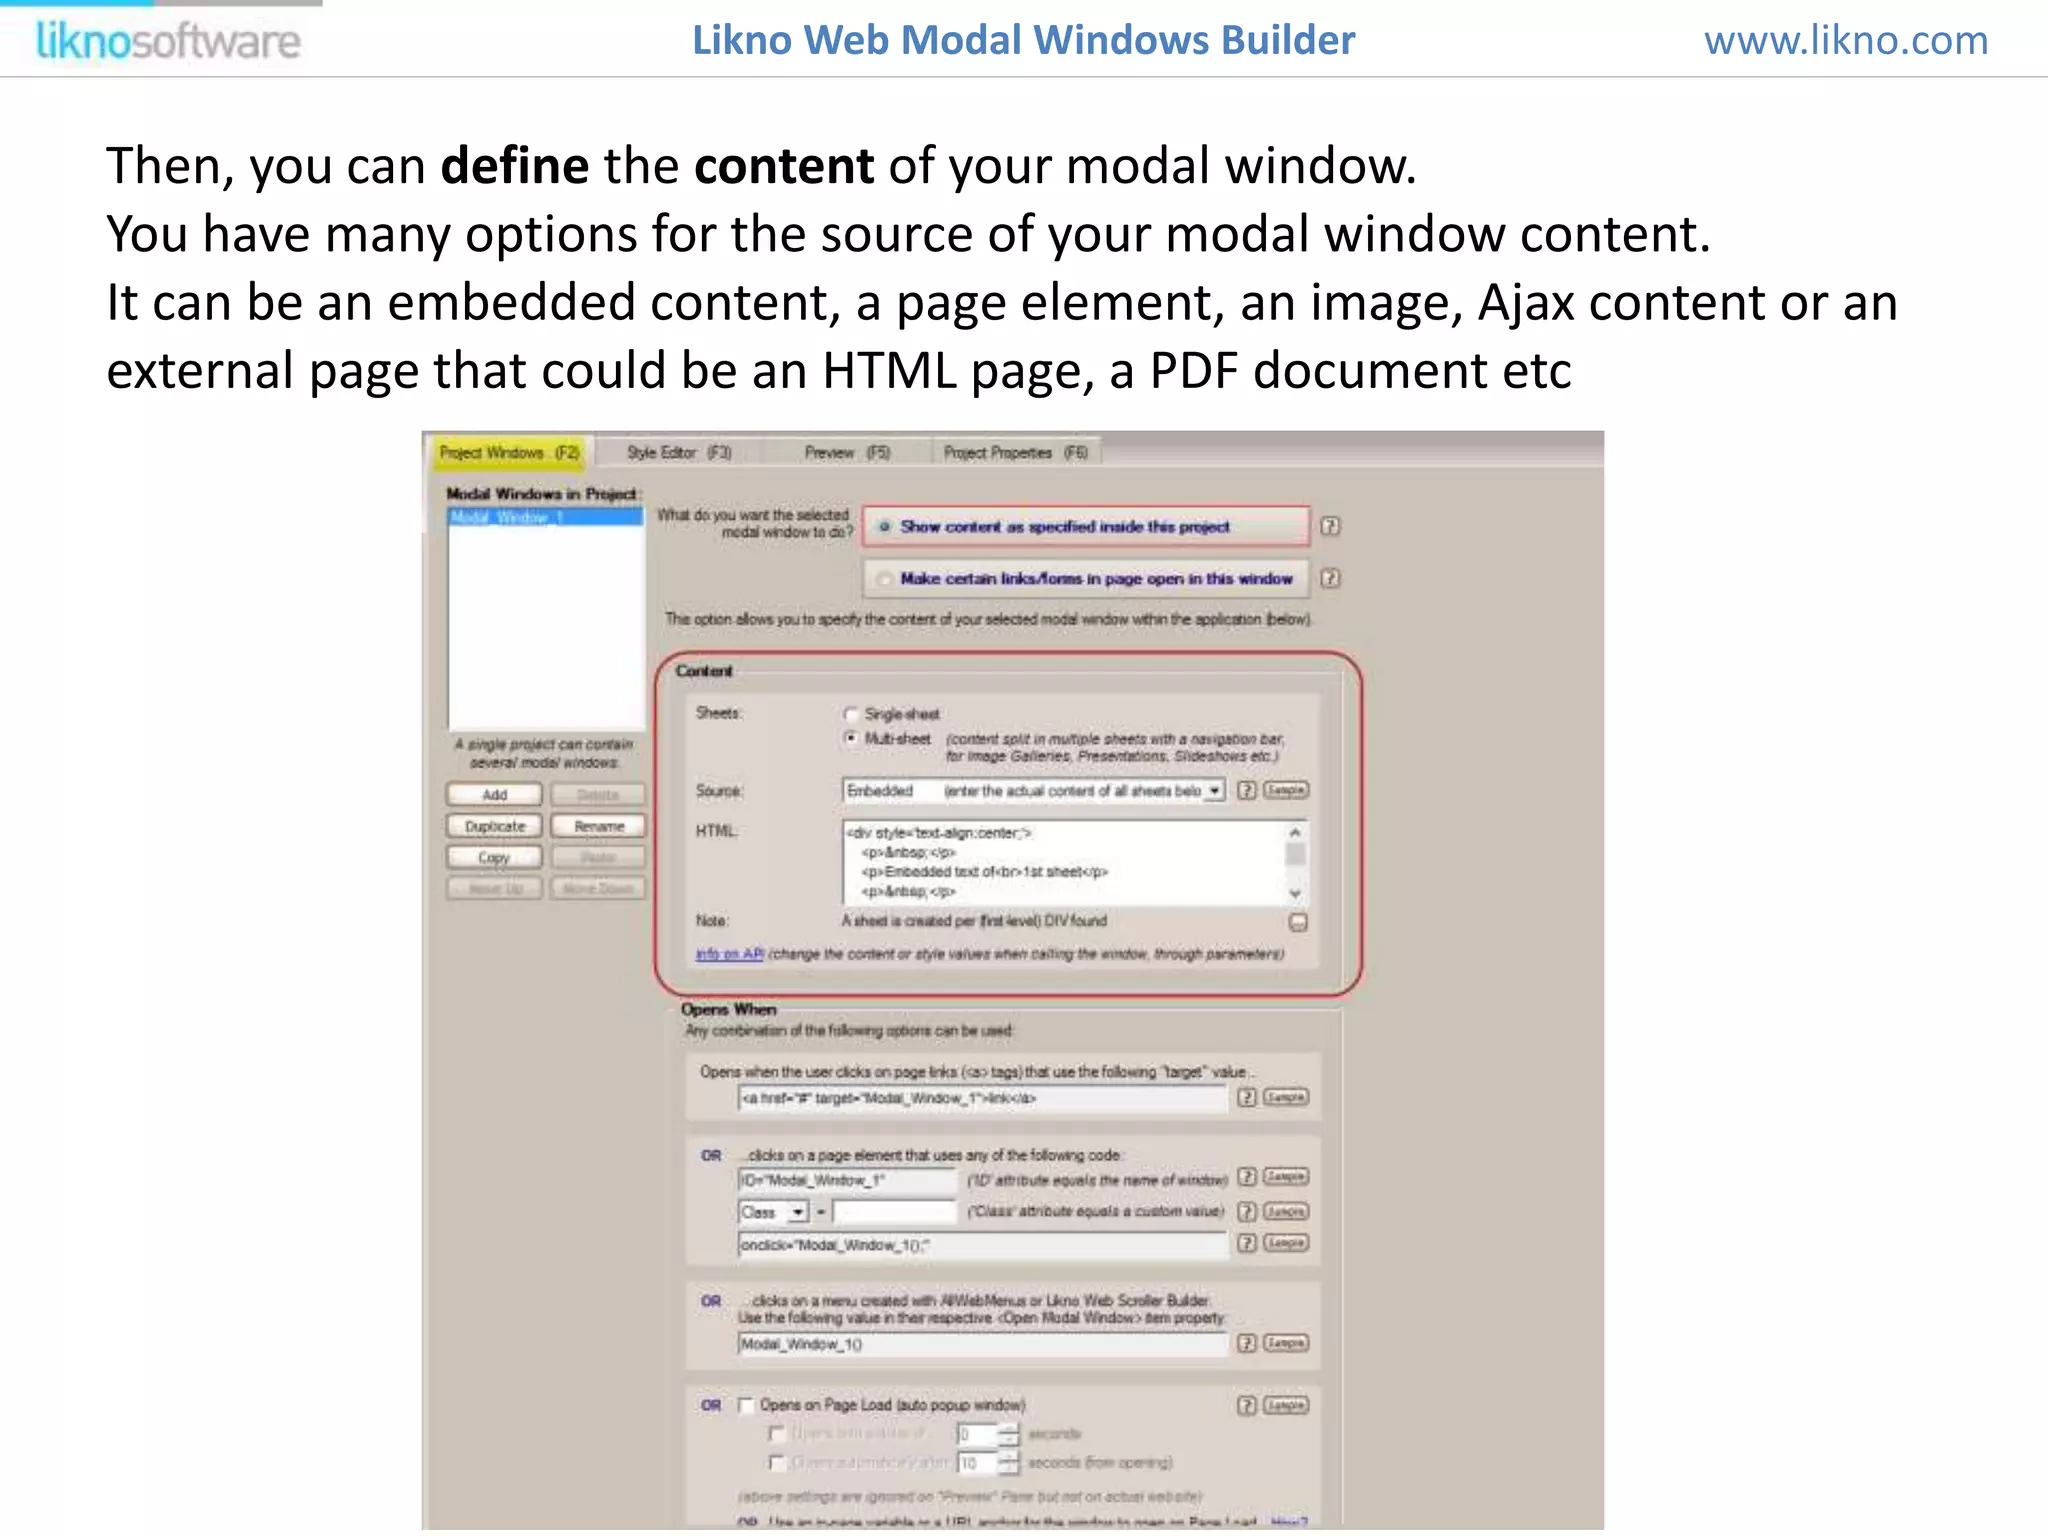Screen dimensions: 2048x1536
Task: Click help icon for ID attribute row
Action: [1246, 1177]
